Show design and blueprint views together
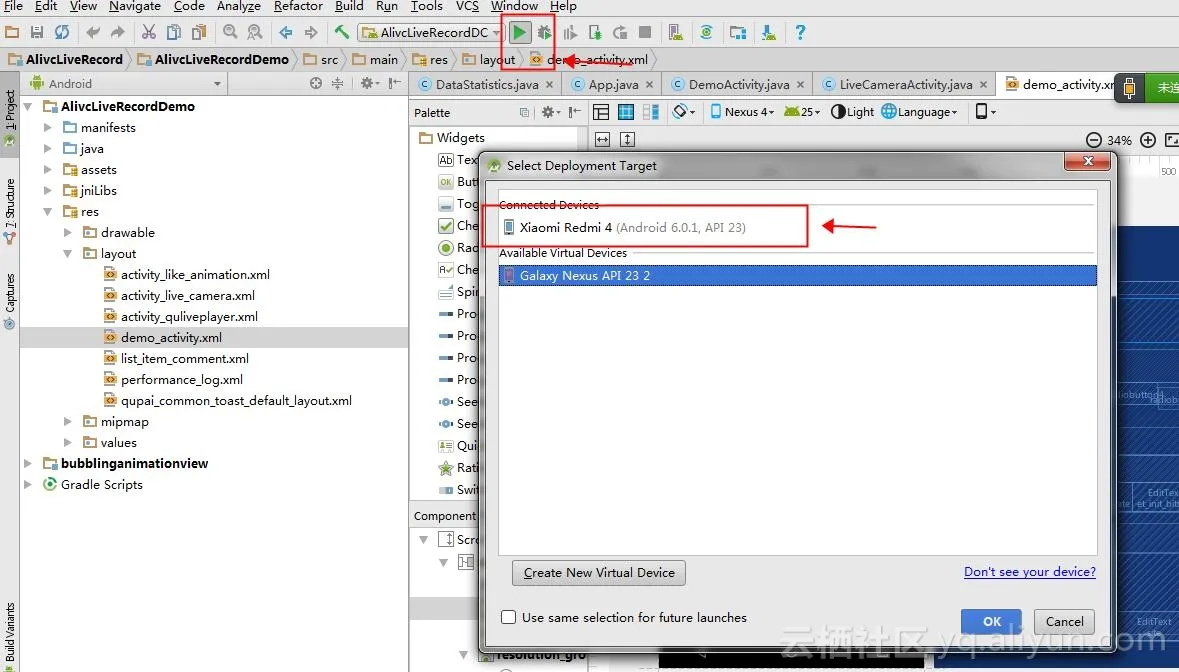 650,112
